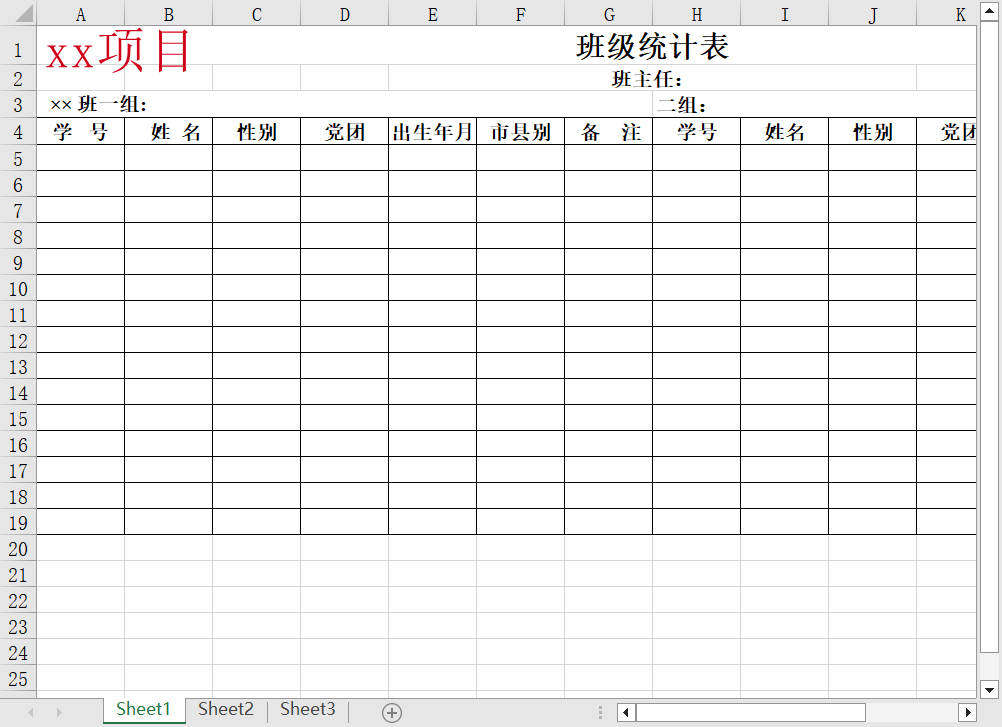Select the Sheet1 tab
This screenshot has width=1002, height=727.
tap(143, 709)
